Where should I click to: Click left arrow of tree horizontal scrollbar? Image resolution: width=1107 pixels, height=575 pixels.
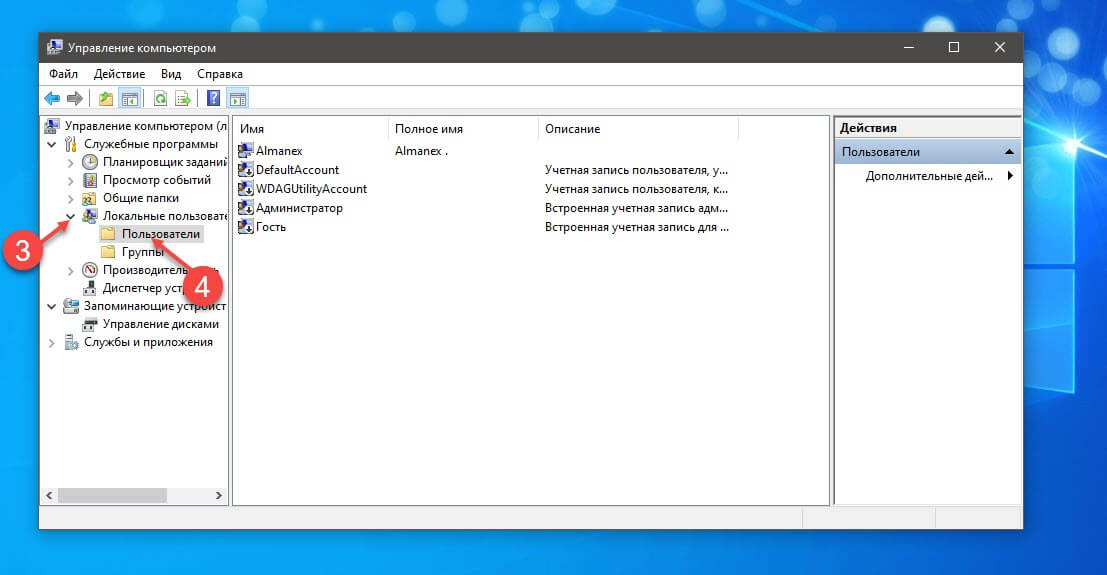point(49,496)
